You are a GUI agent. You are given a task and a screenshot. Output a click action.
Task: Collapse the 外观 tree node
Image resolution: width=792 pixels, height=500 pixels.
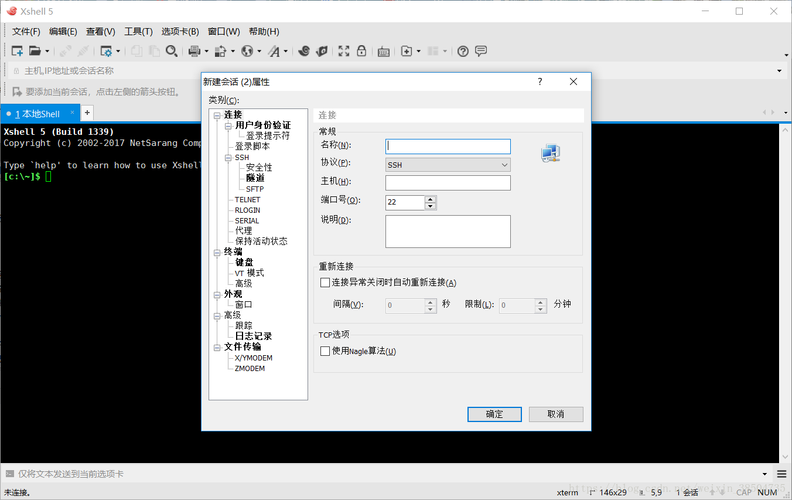(217, 294)
